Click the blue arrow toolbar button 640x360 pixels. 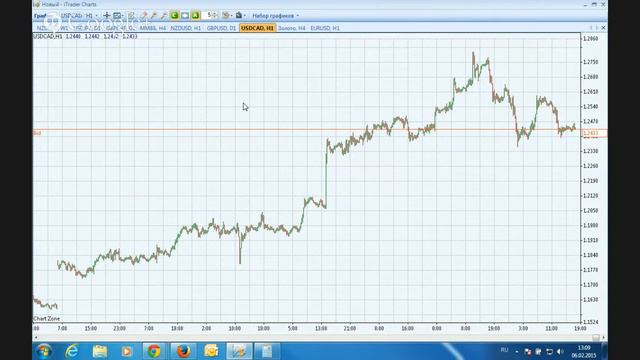point(185,16)
